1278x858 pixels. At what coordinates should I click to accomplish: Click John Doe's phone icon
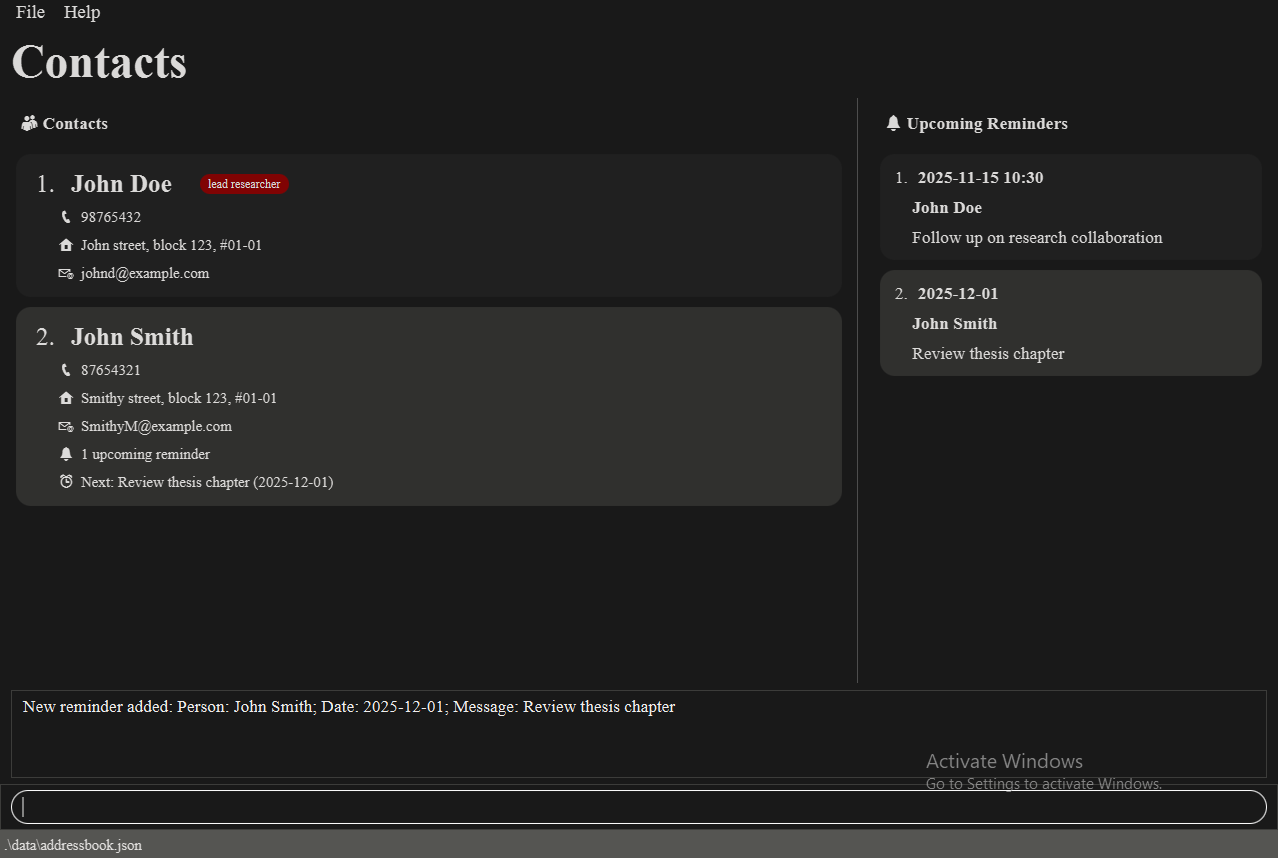tap(66, 217)
